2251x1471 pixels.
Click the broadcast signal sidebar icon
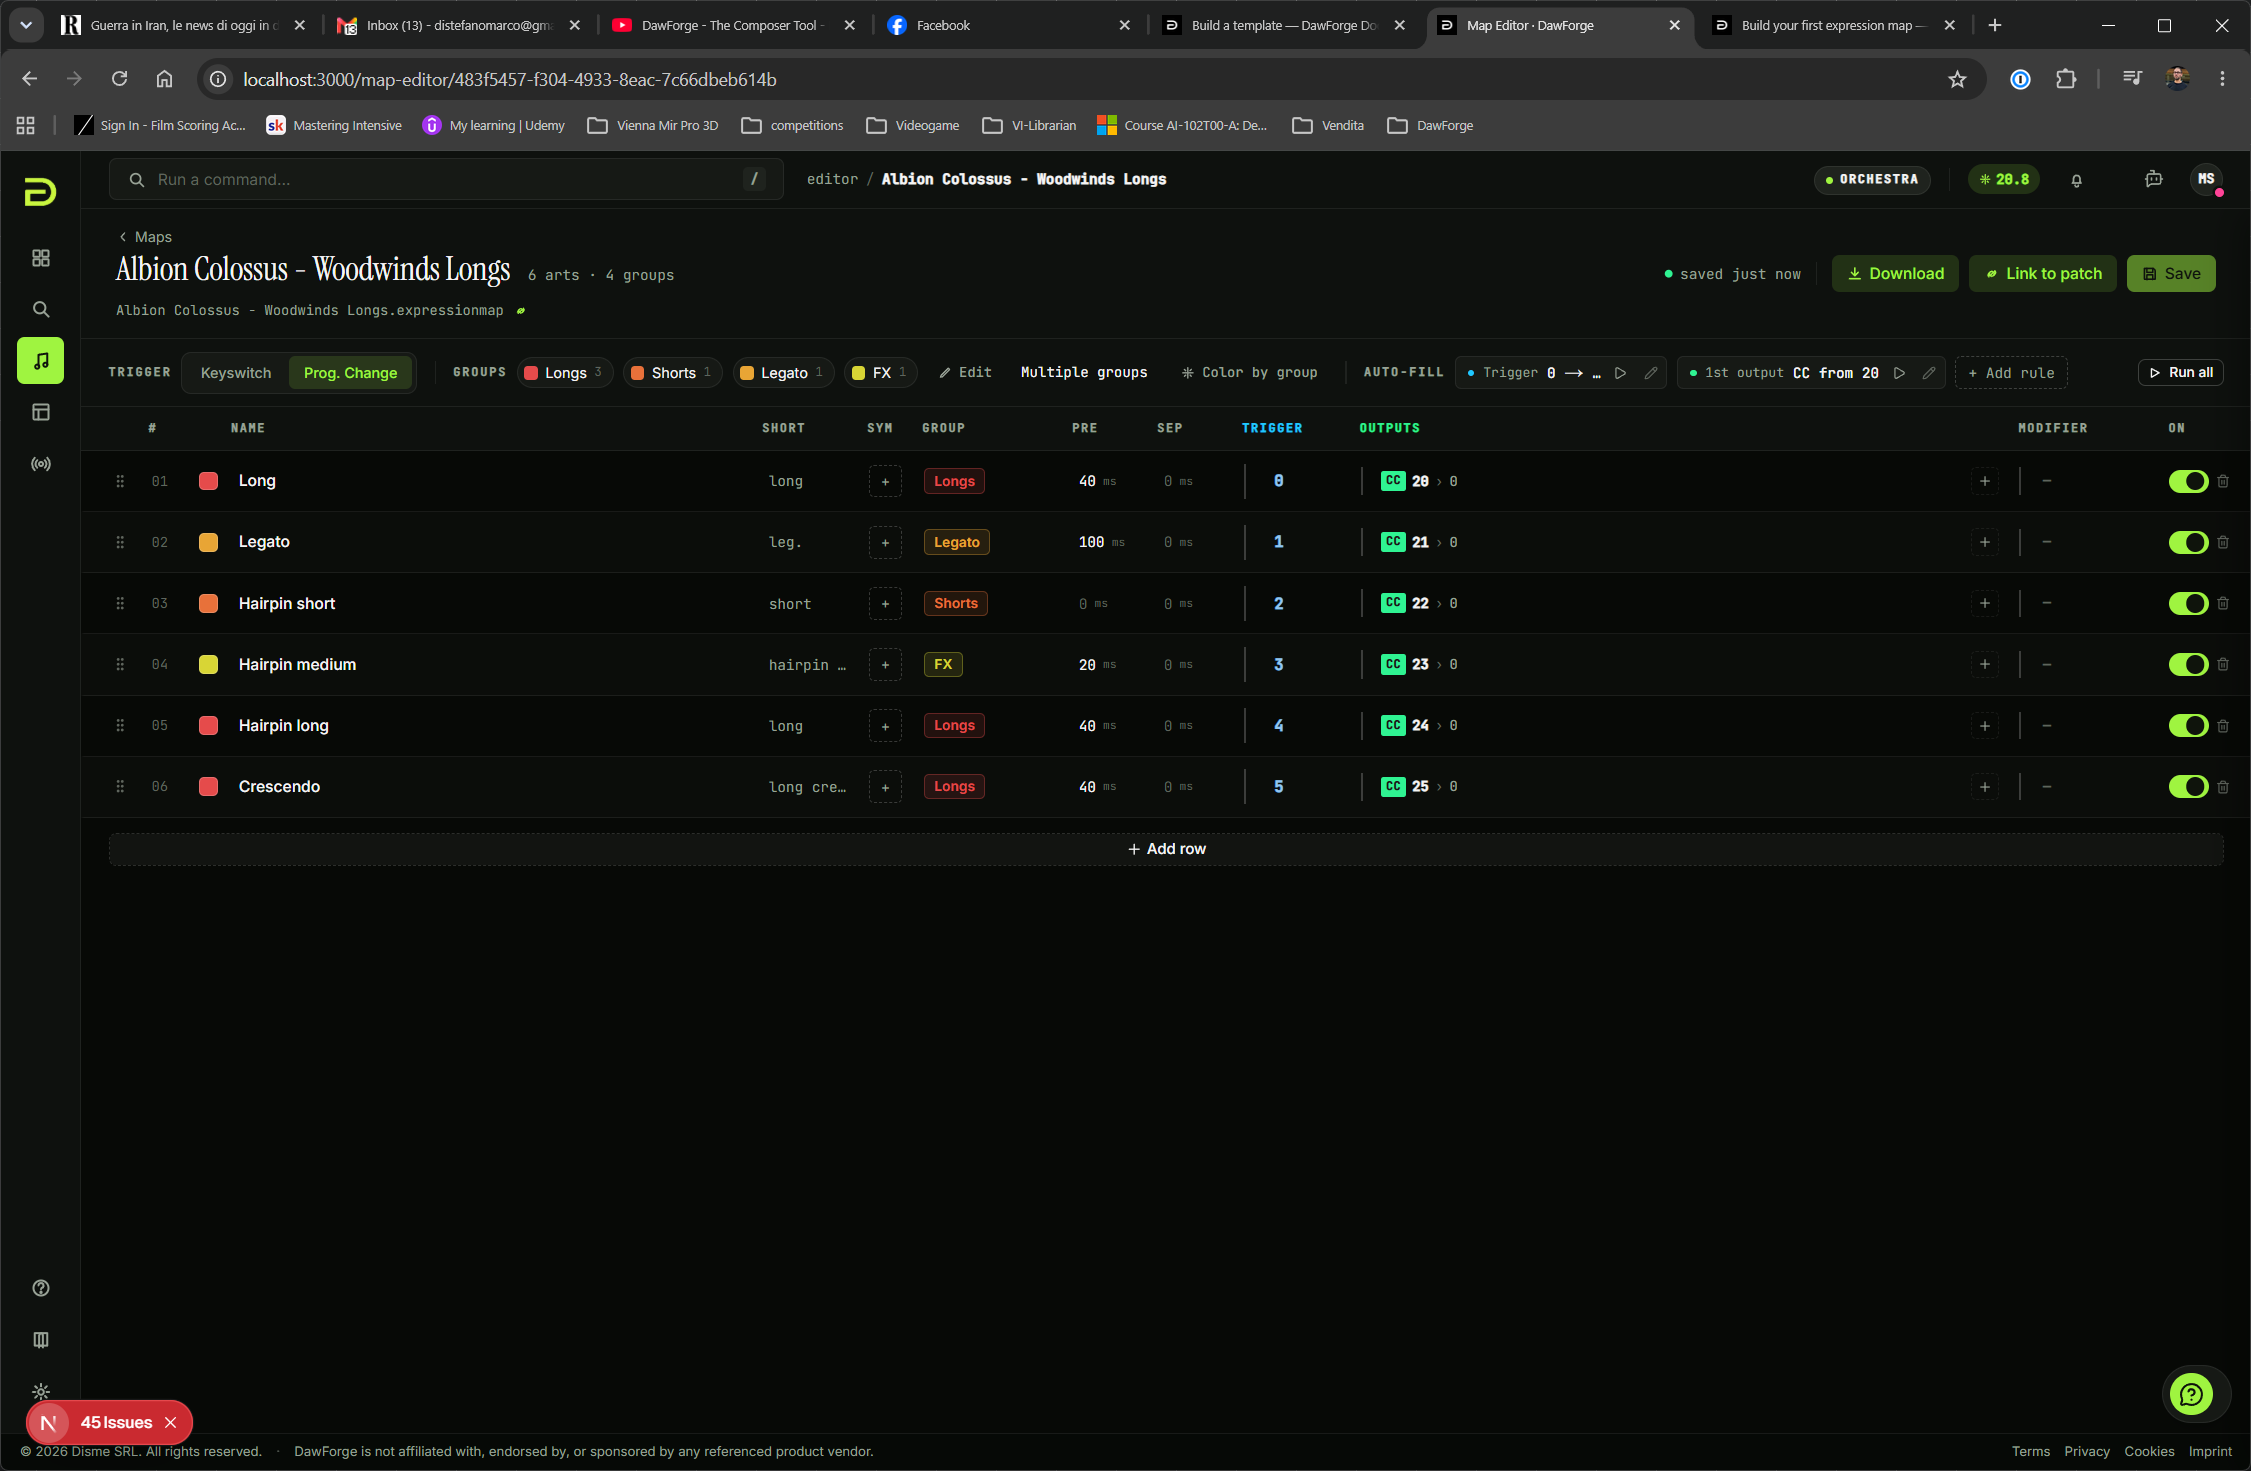40,464
